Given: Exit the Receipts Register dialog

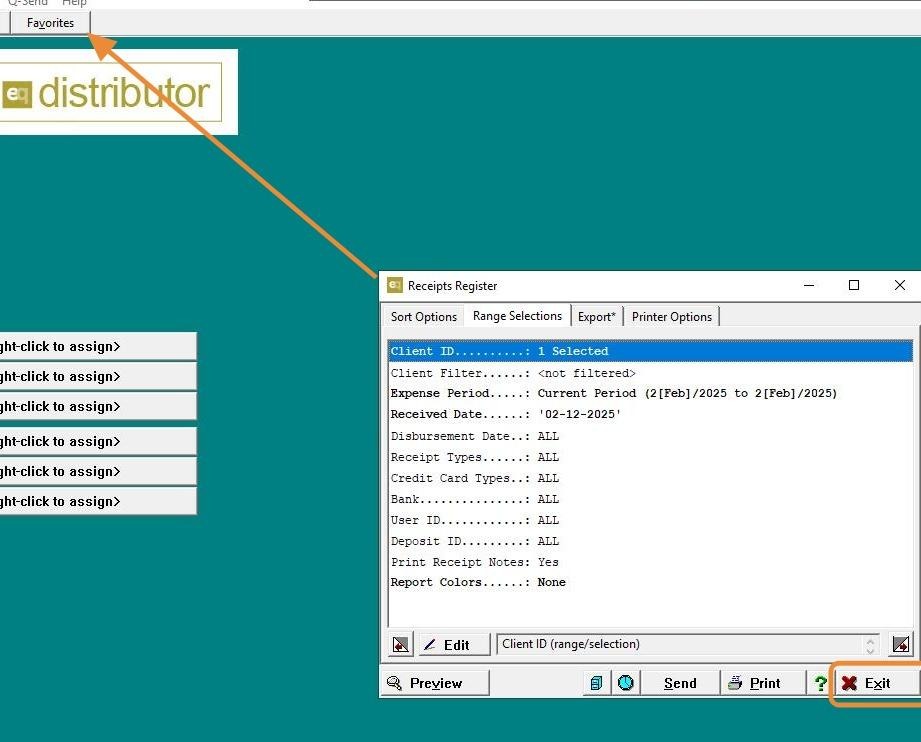Looking at the screenshot, I should (x=878, y=683).
